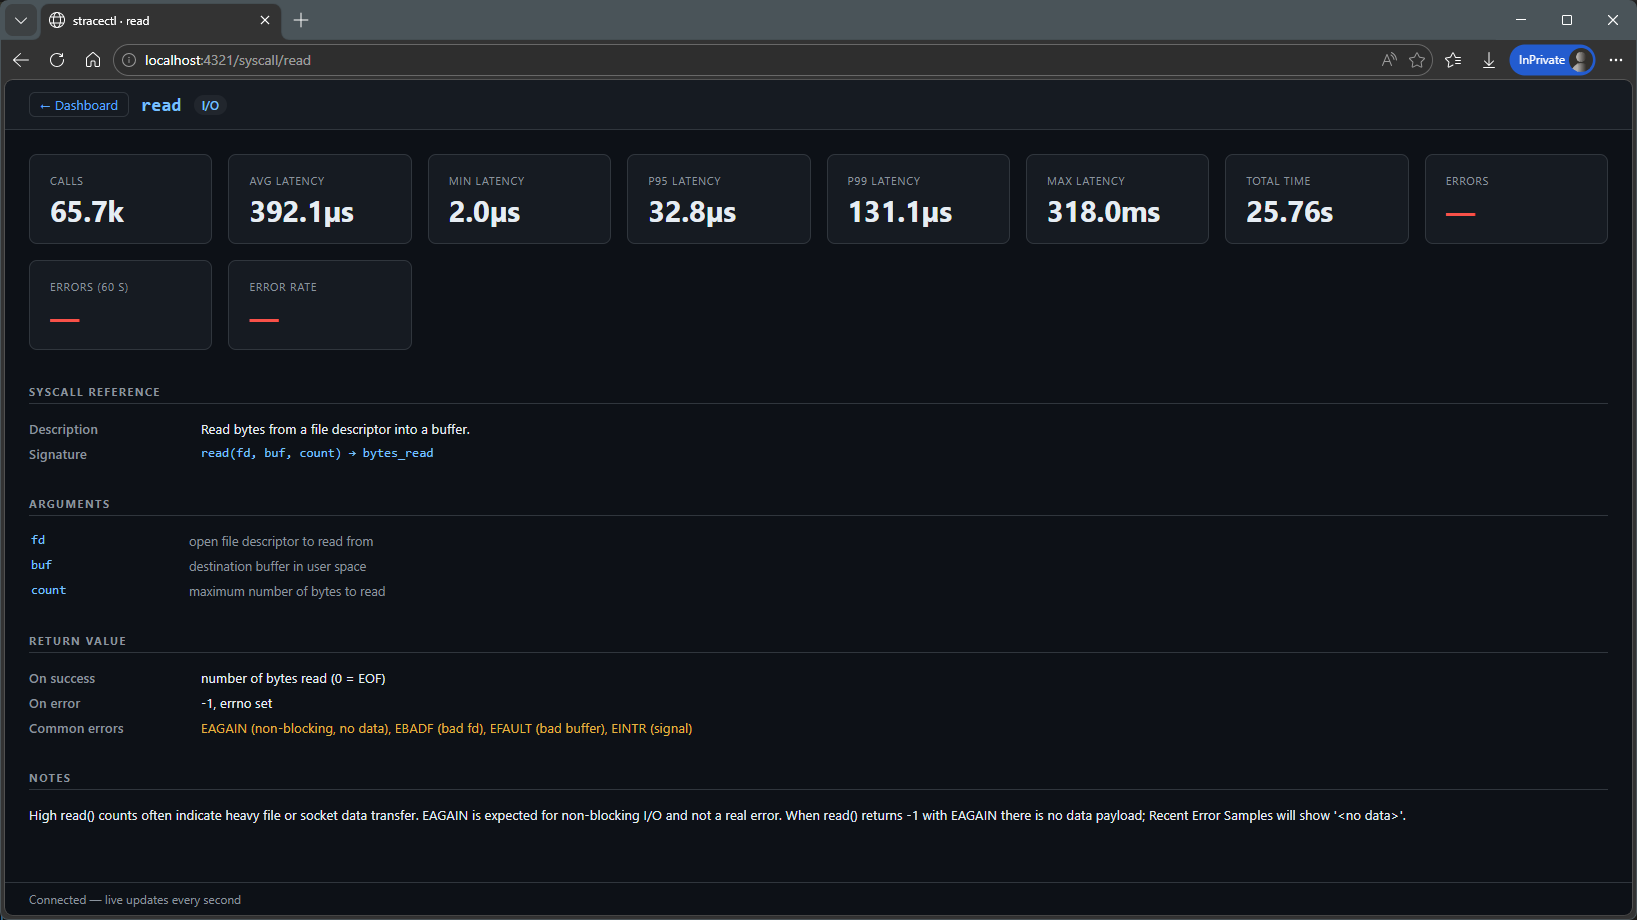Click the address bar to edit URL
Viewport: 1637px width, 920px height.
[700, 60]
